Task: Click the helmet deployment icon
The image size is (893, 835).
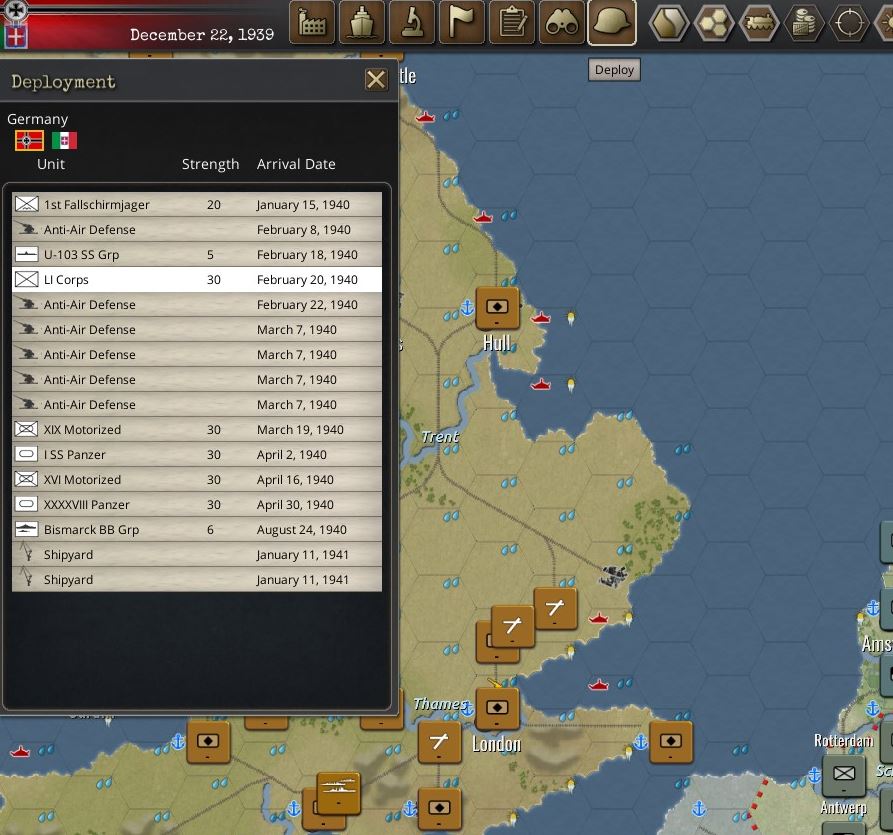Action: pyautogui.click(x=612, y=22)
